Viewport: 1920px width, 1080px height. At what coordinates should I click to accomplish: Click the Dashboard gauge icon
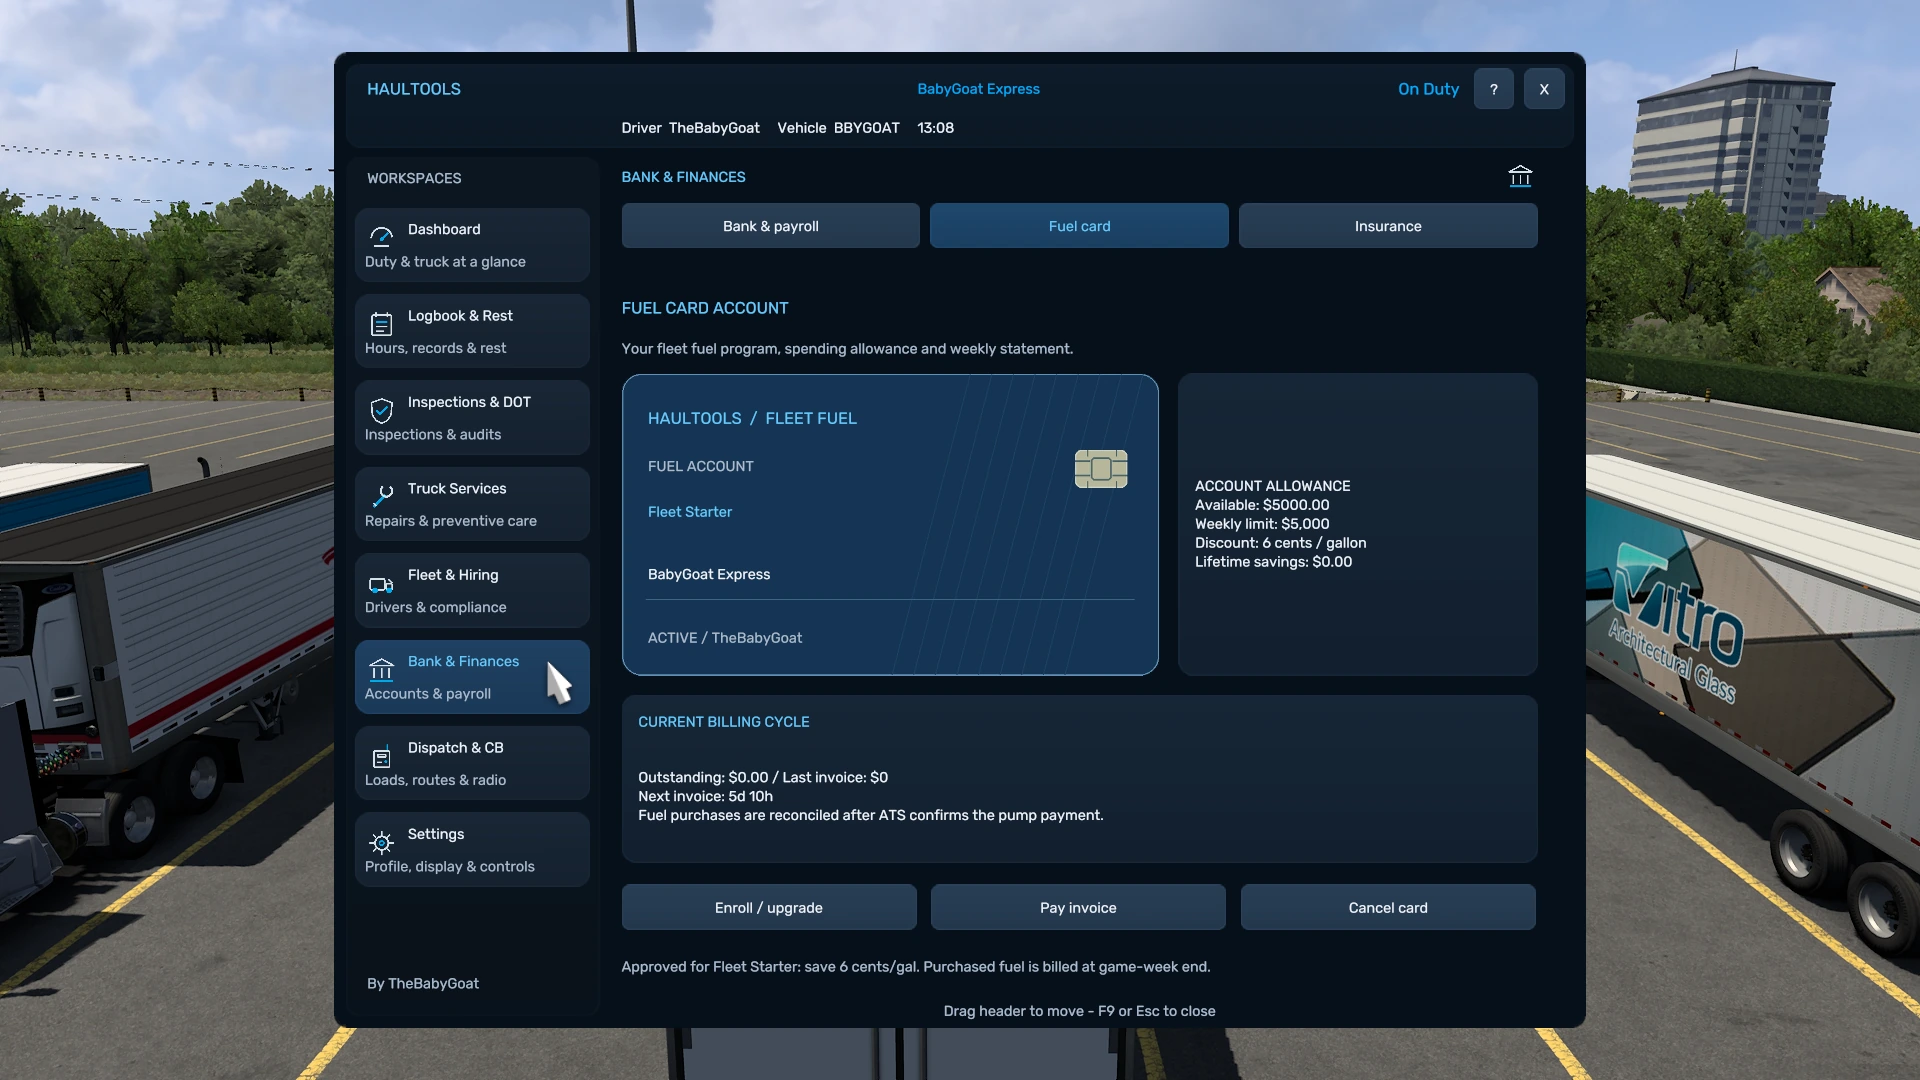coord(381,237)
